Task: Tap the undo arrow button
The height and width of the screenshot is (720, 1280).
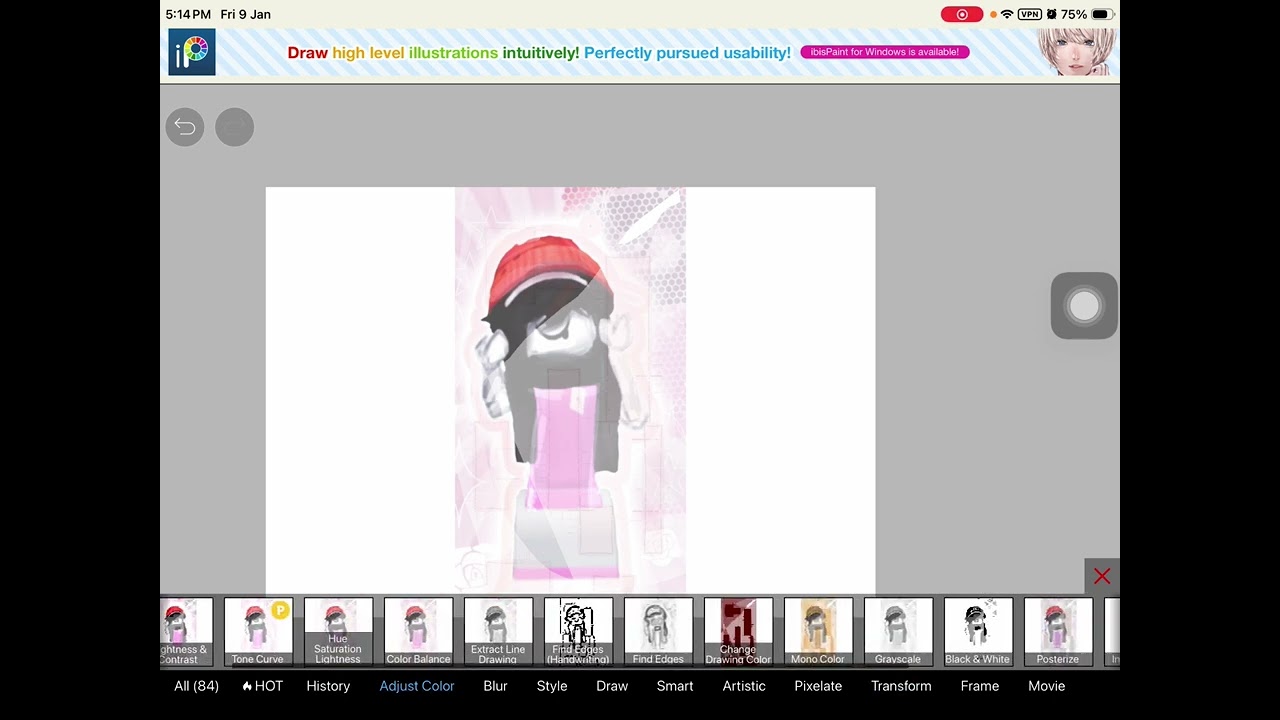Action: pyautogui.click(x=185, y=127)
